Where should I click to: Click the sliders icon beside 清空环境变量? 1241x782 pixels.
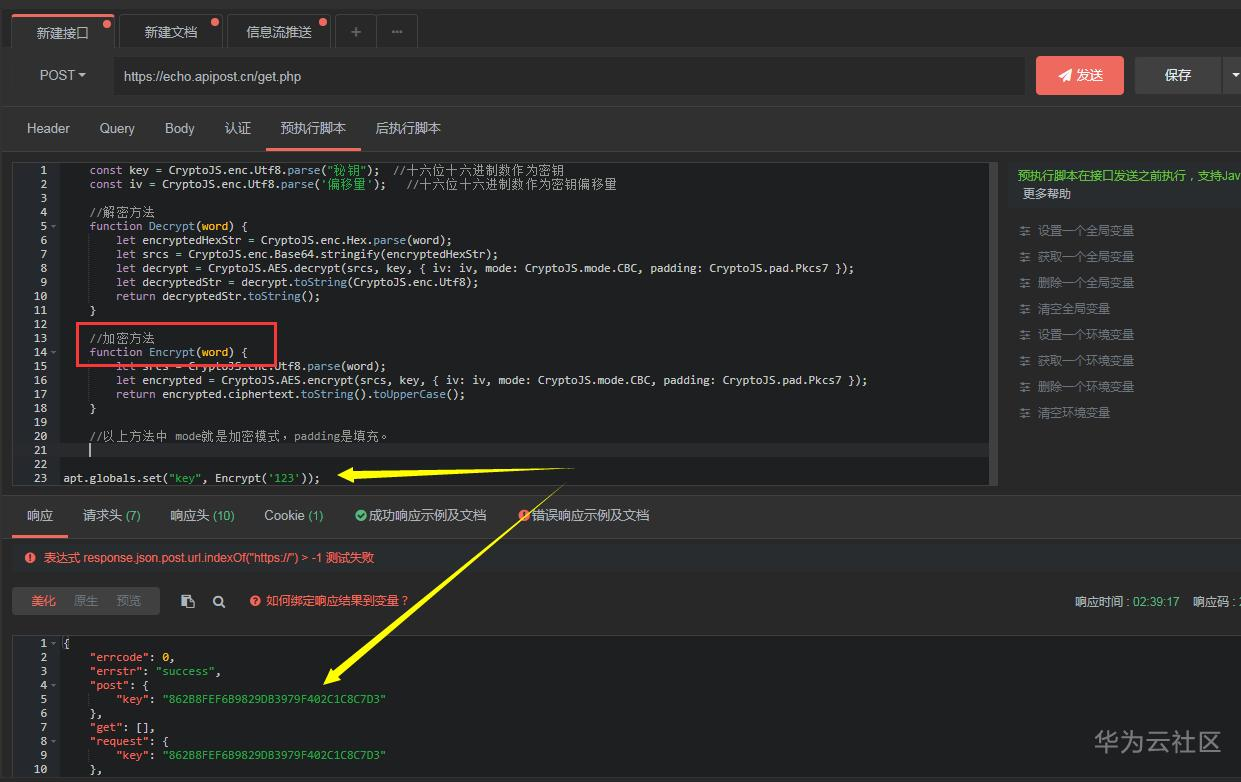coord(1025,412)
